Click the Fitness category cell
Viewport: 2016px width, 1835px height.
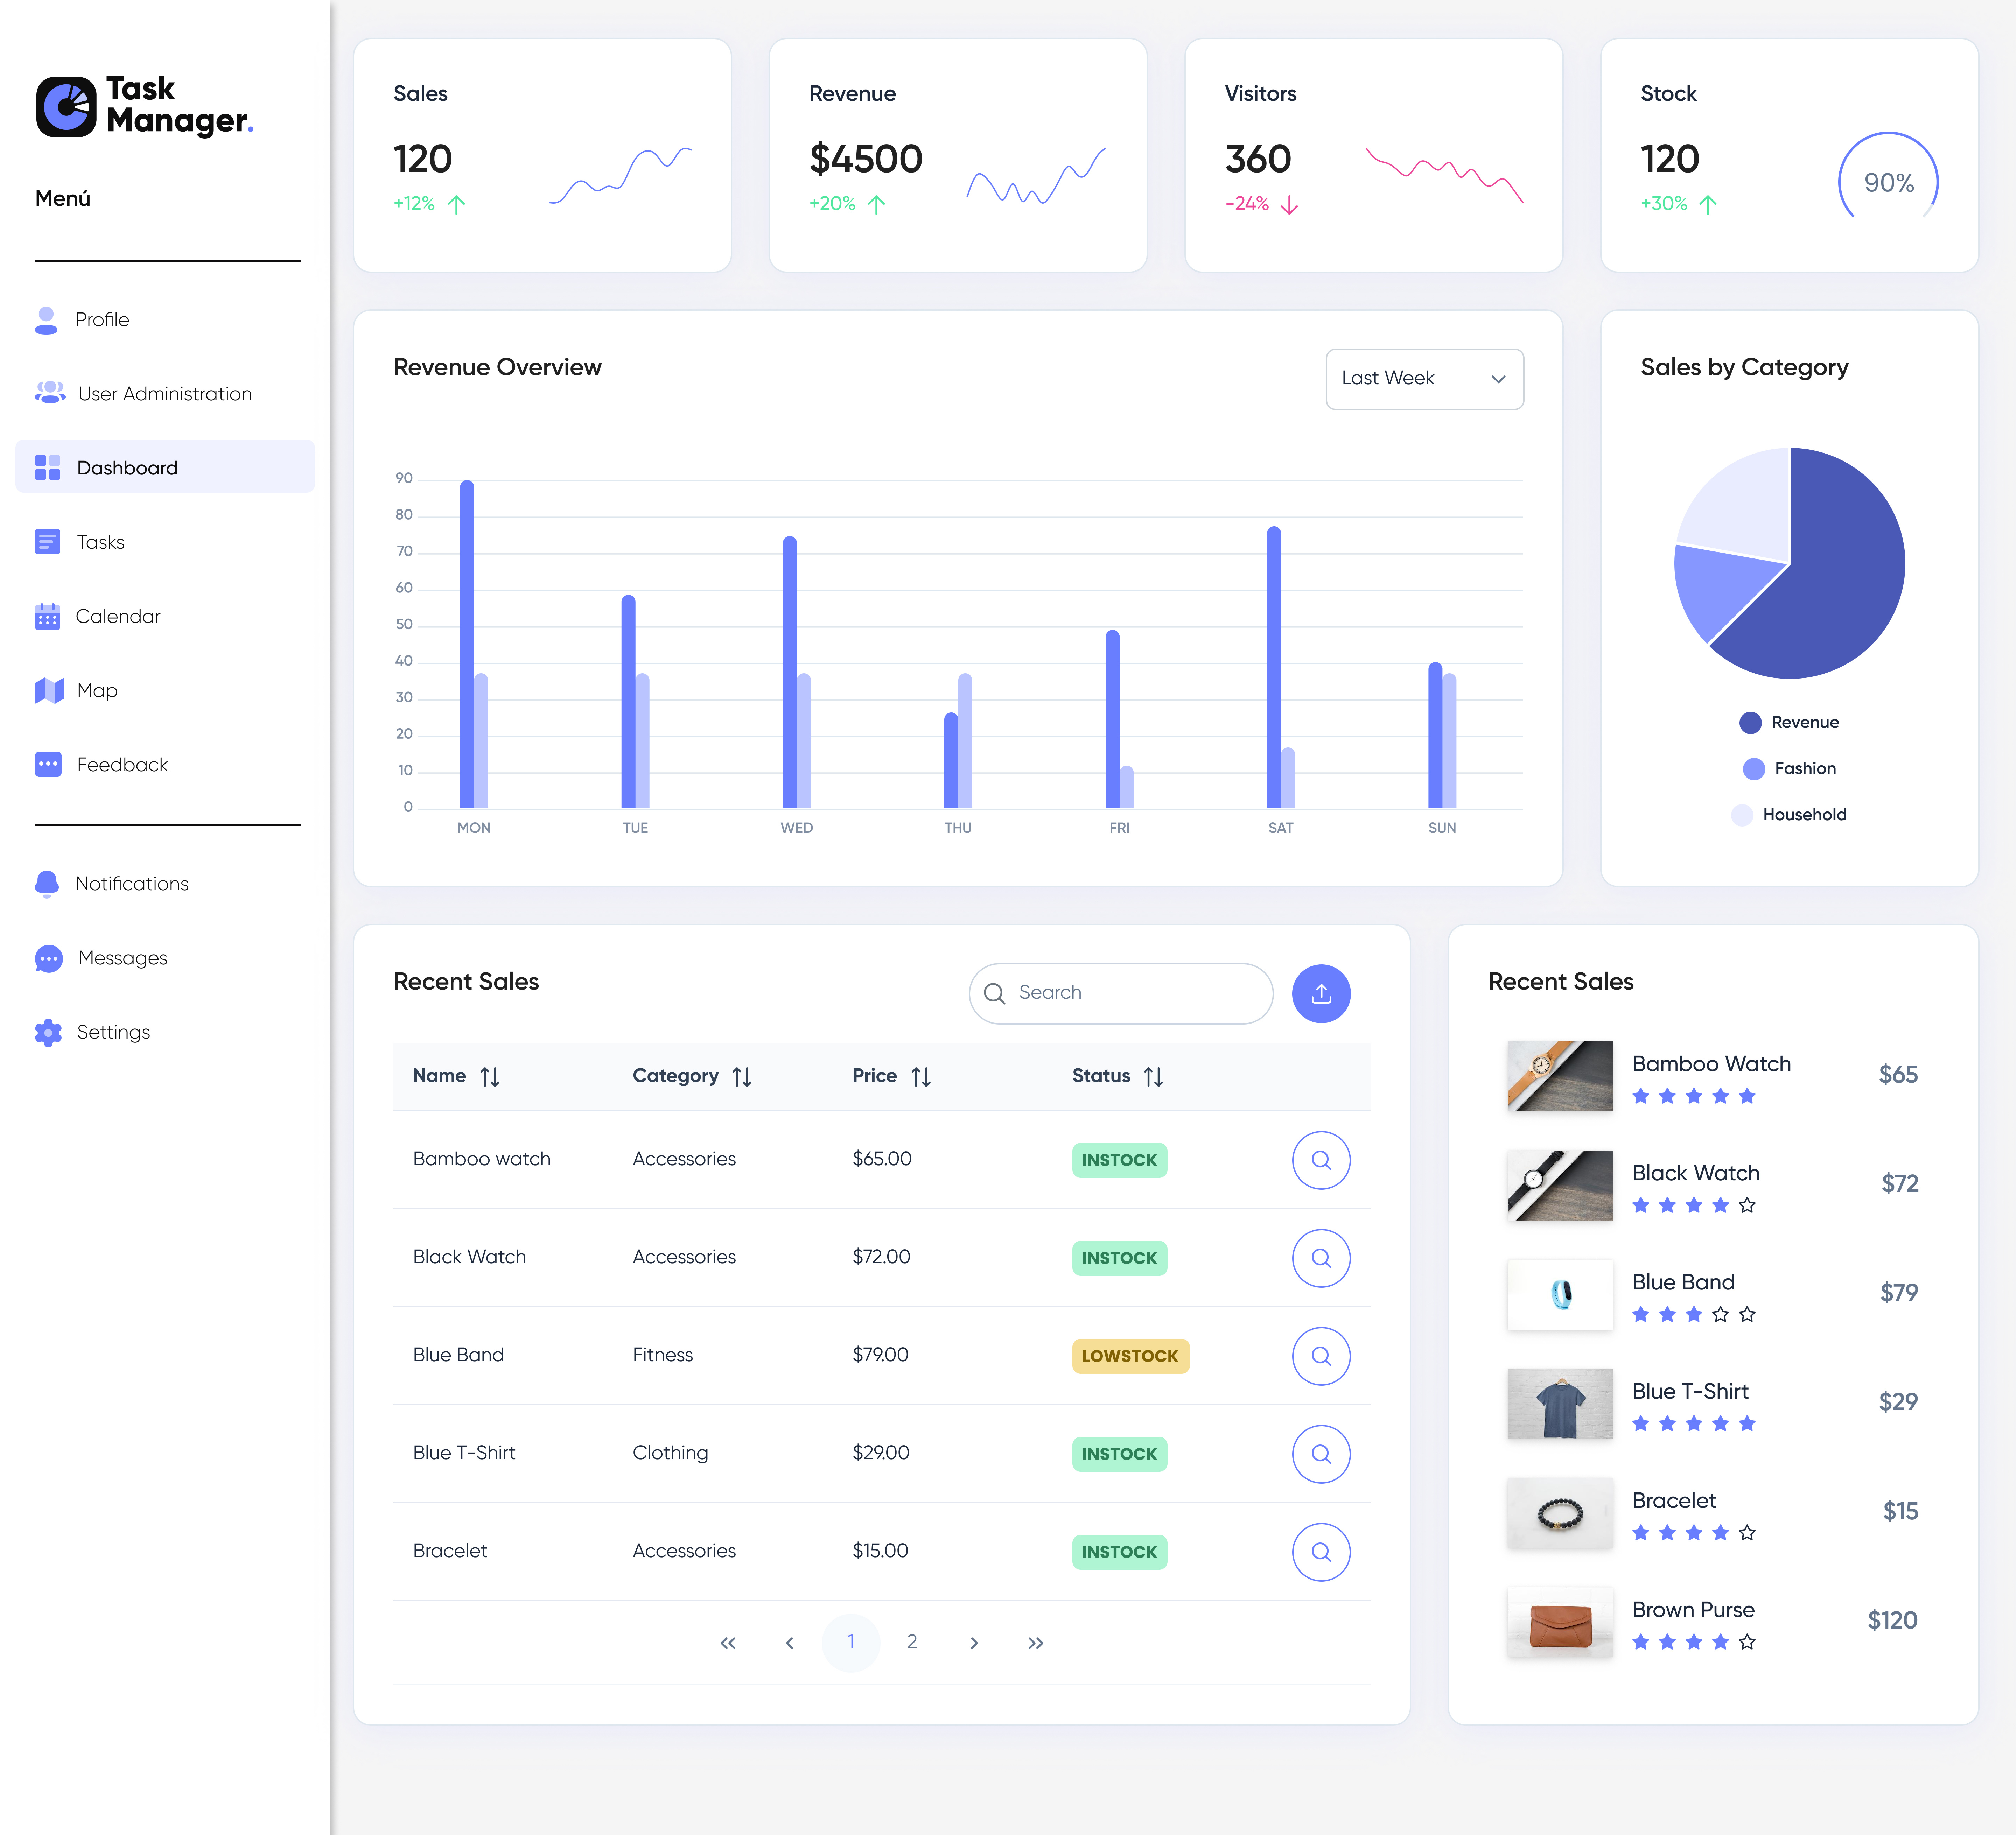662,1355
